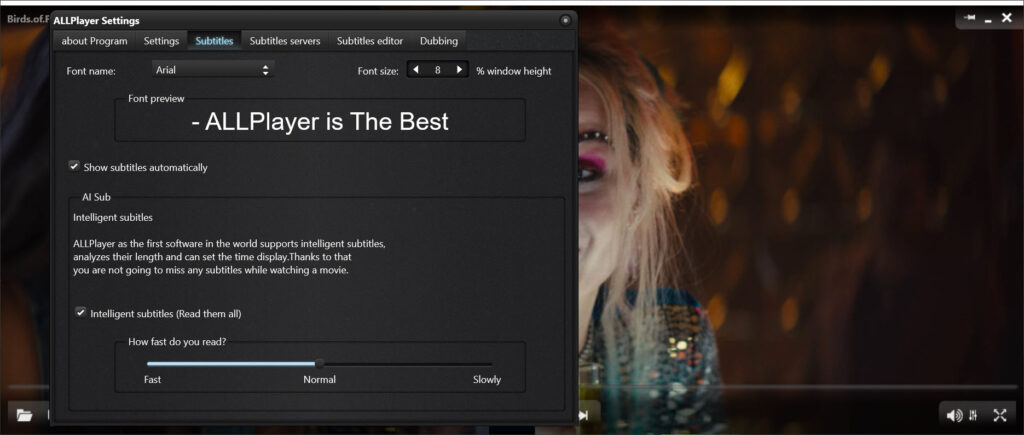Click the 'Intelligent subitles' heading text
1024x435 pixels.
[113, 217]
